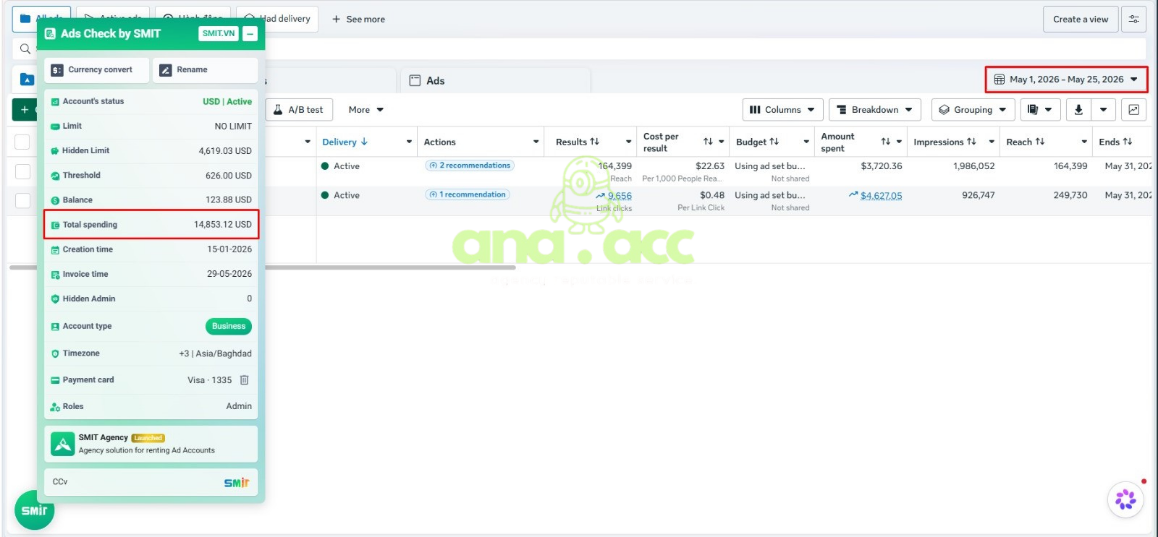Open the reports icon dropdown
The image size is (1158, 537).
click(x=1041, y=109)
